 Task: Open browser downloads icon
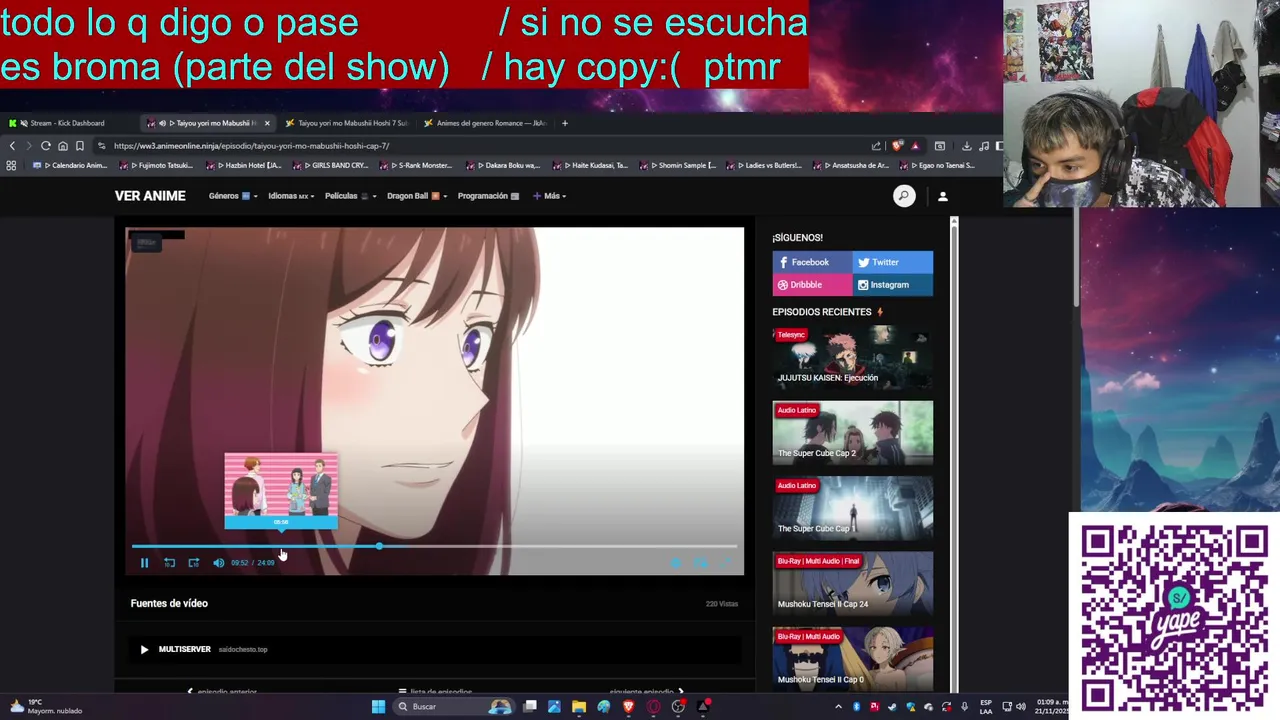point(966,146)
